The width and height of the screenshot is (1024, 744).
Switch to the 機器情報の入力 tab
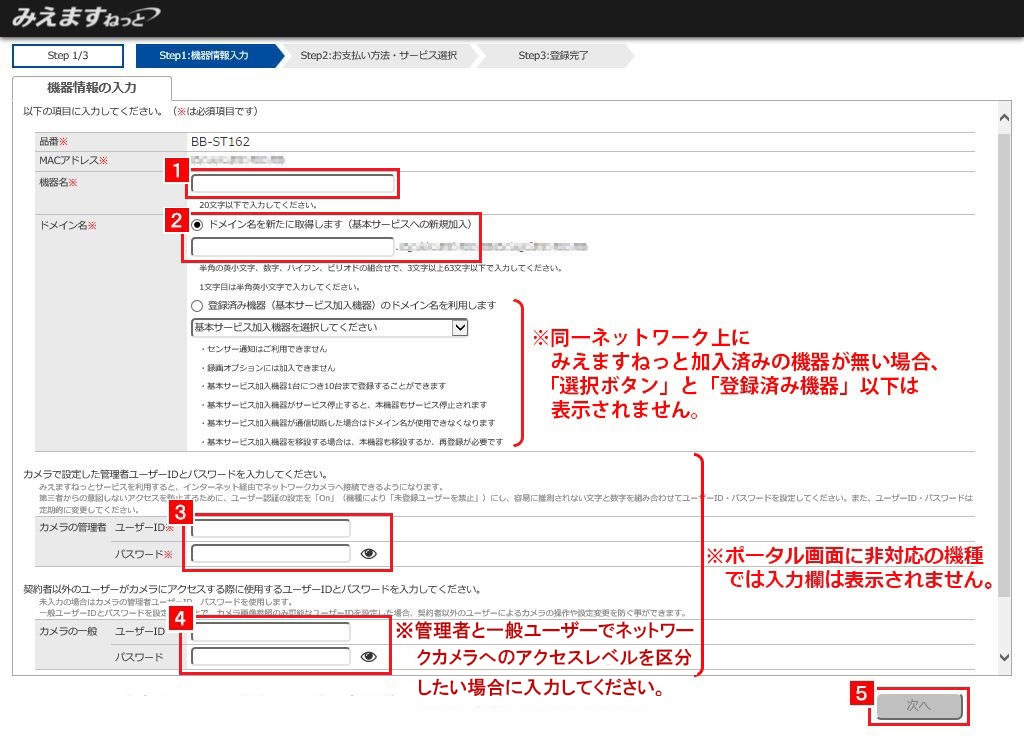[92, 88]
